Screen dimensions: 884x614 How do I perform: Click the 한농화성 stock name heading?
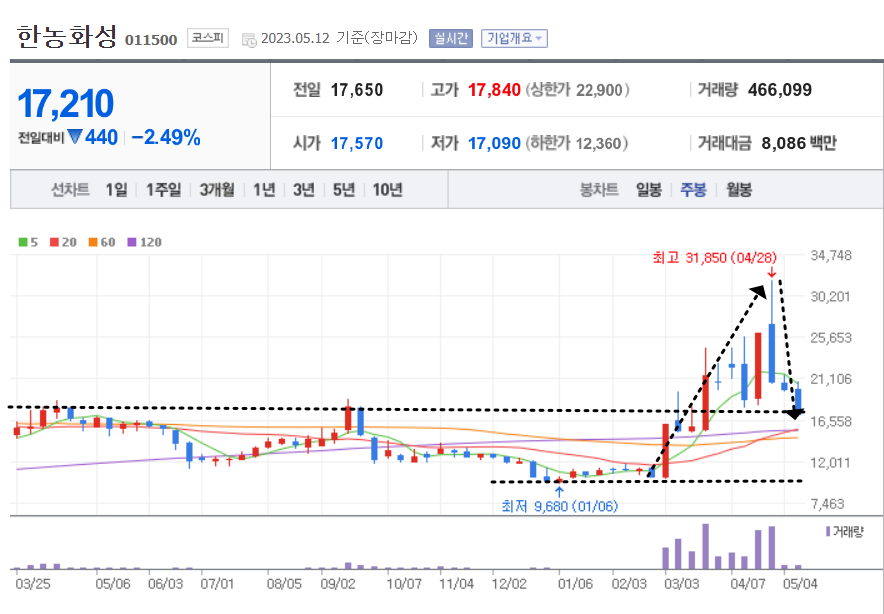[x=67, y=37]
